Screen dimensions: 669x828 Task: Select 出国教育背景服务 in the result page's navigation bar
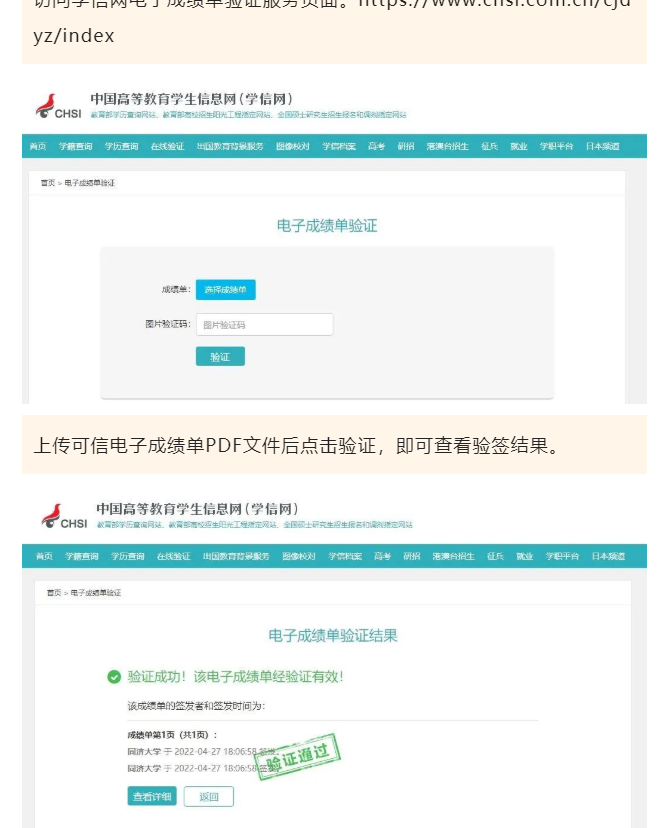coord(236,556)
